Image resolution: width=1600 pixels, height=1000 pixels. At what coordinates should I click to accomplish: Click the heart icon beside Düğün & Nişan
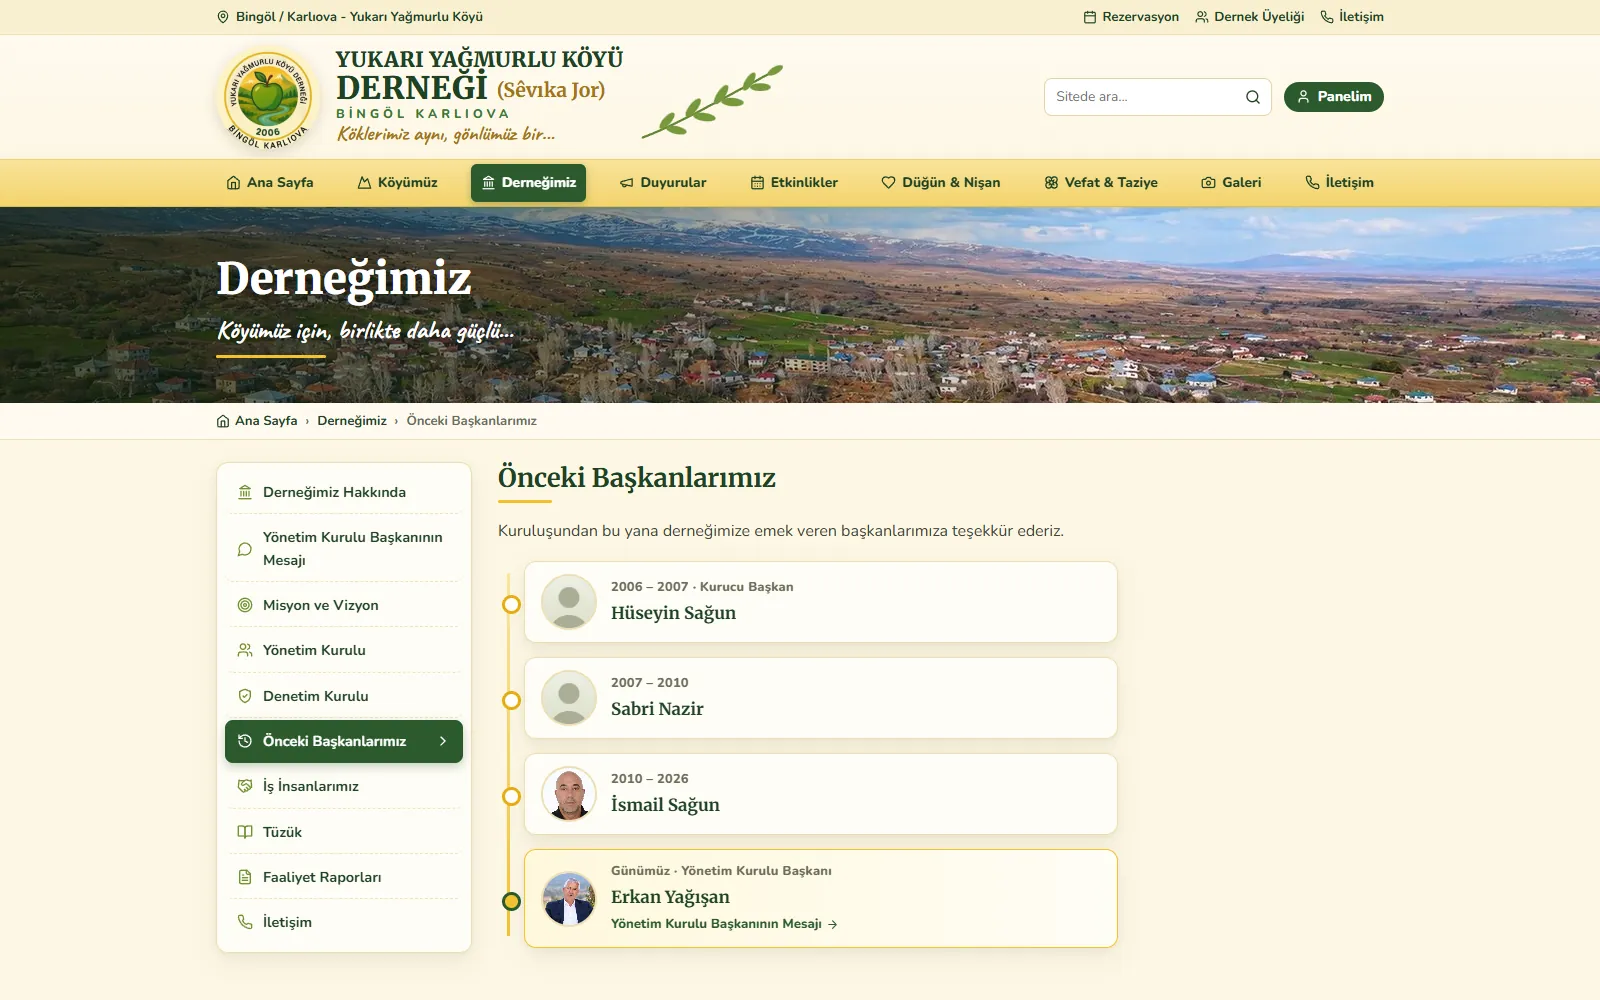click(x=888, y=183)
